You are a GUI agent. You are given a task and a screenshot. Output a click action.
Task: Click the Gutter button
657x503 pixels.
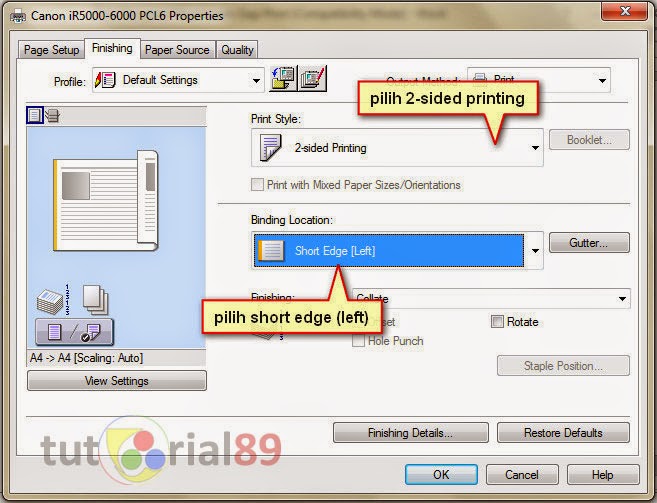coord(589,243)
